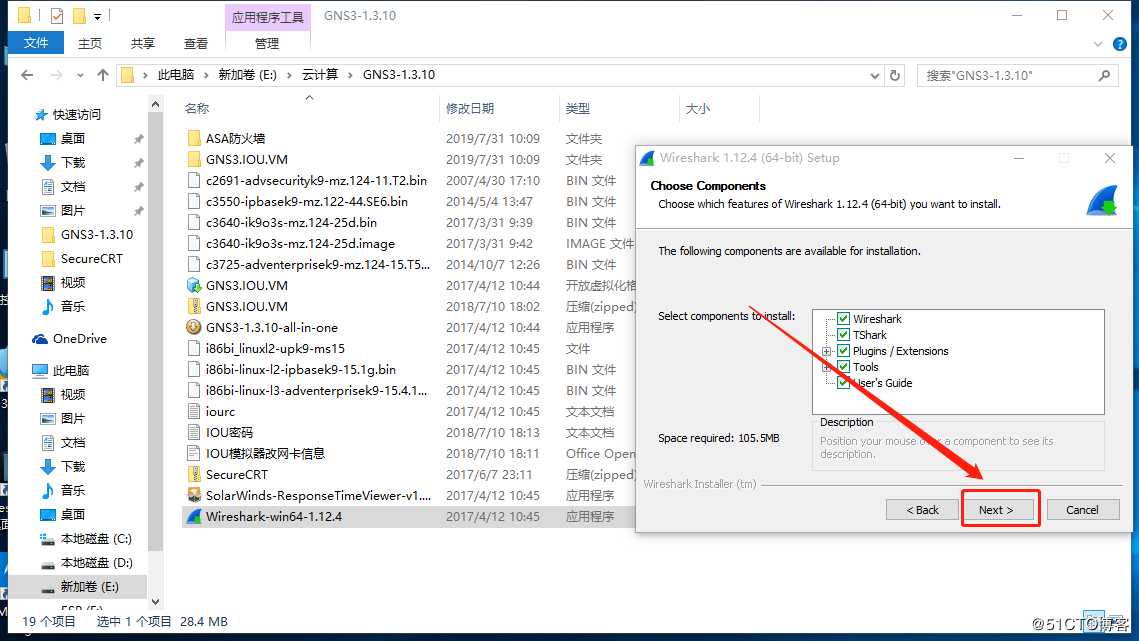
Task: Select OneDrive in navigation pane
Action: tap(79, 338)
